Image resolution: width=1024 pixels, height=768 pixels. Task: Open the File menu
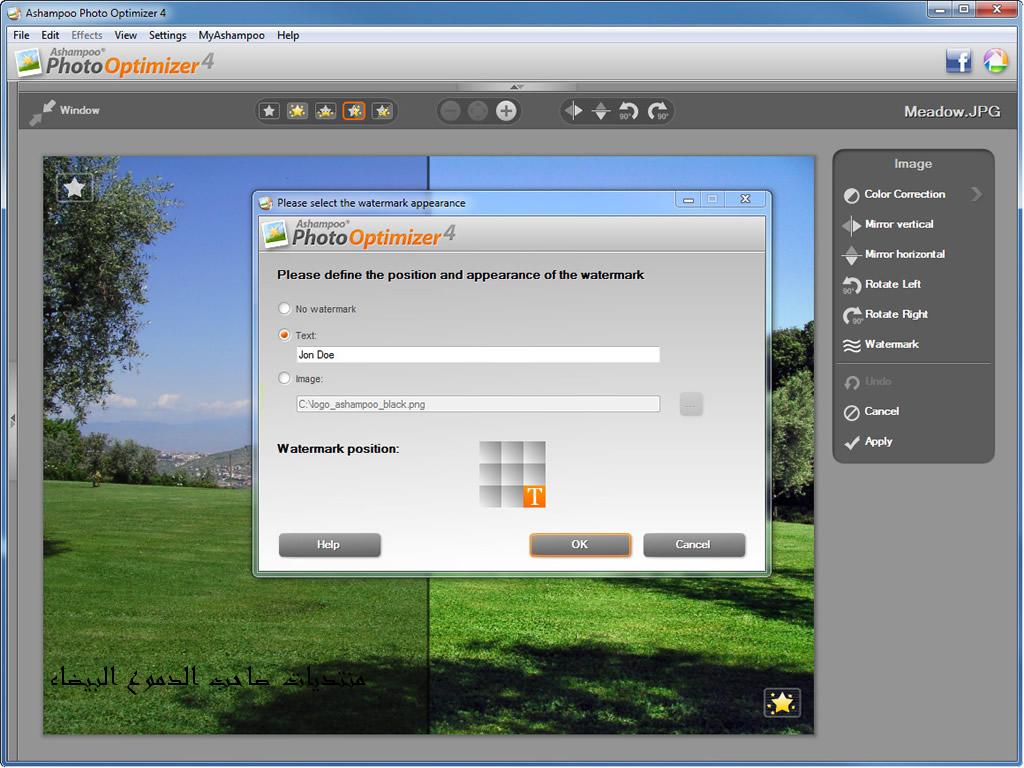21,35
